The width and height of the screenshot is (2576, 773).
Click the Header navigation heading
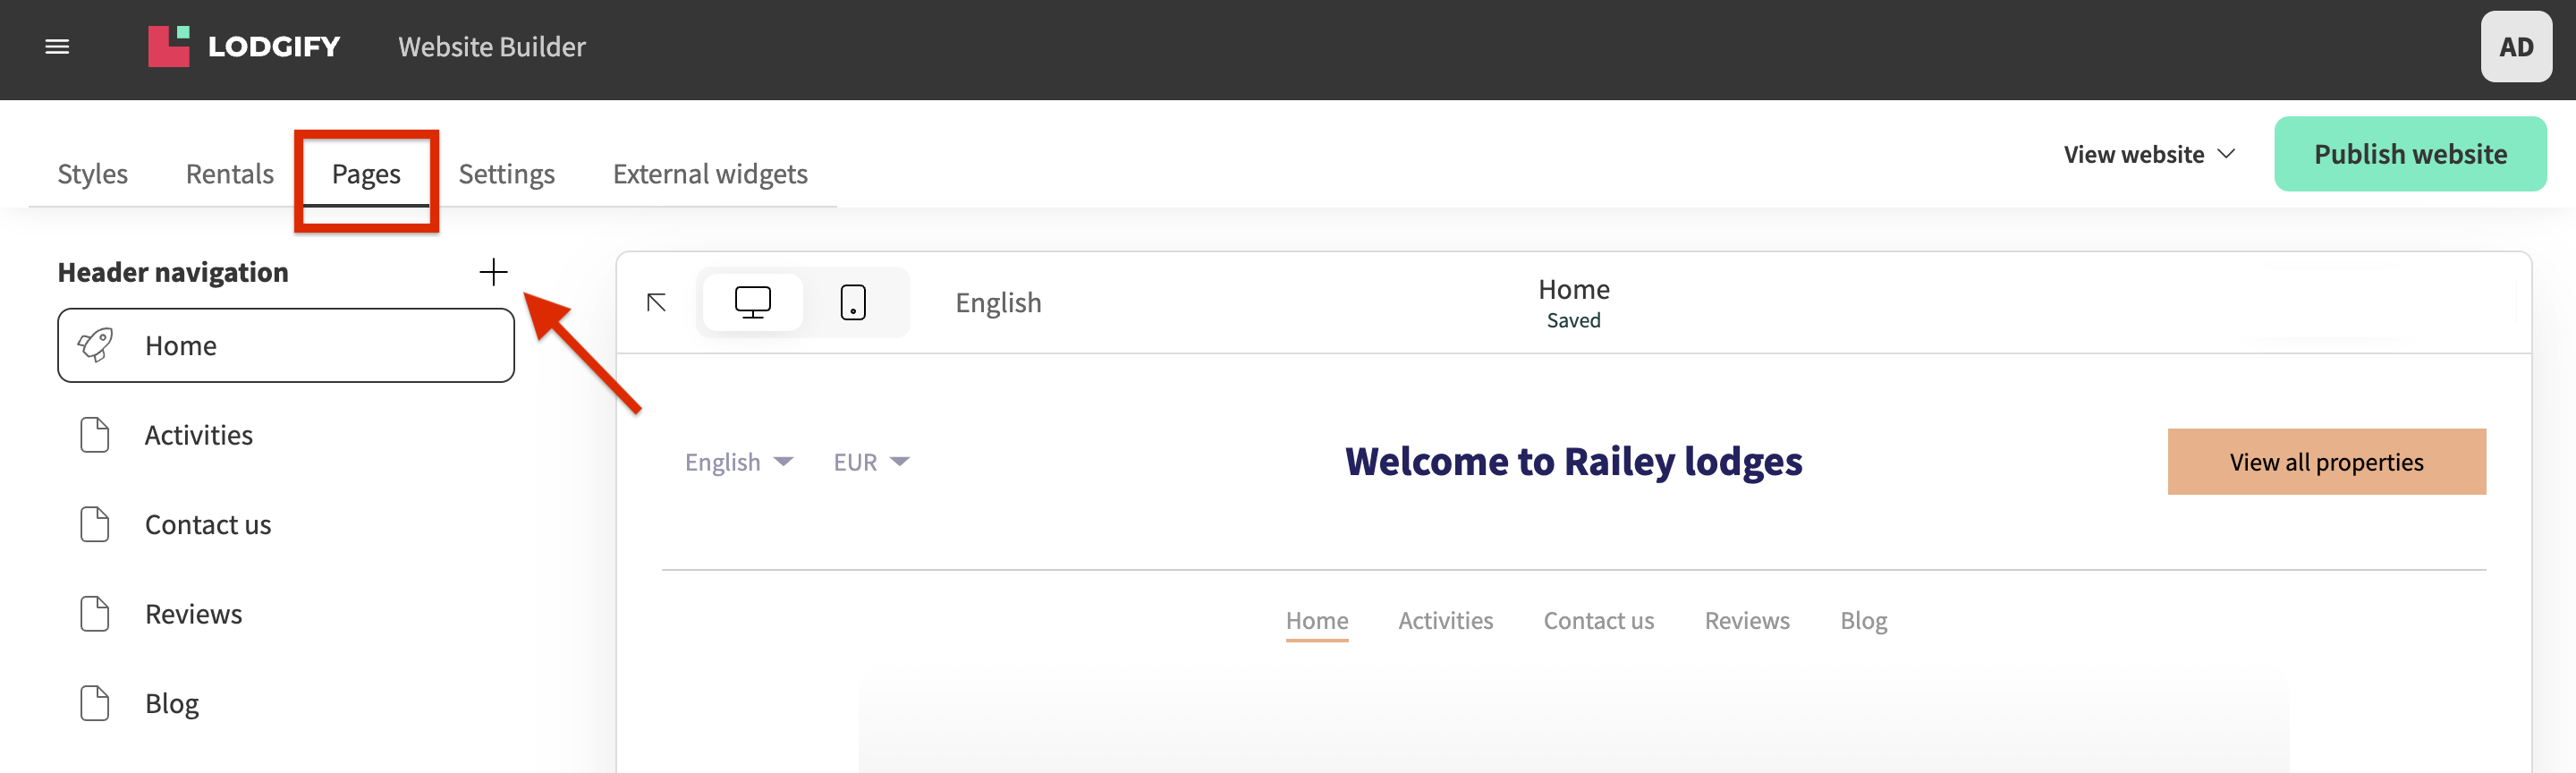(x=173, y=272)
